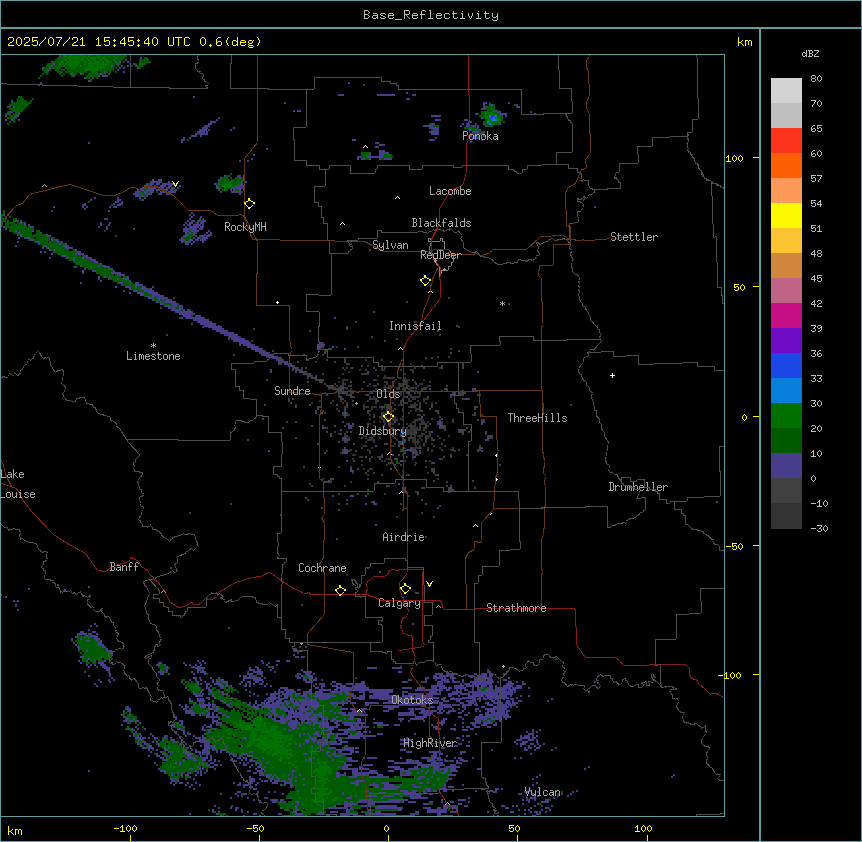Click the Lacombe city label
The width and height of the screenshot is (862, 842).
[450, 191]
